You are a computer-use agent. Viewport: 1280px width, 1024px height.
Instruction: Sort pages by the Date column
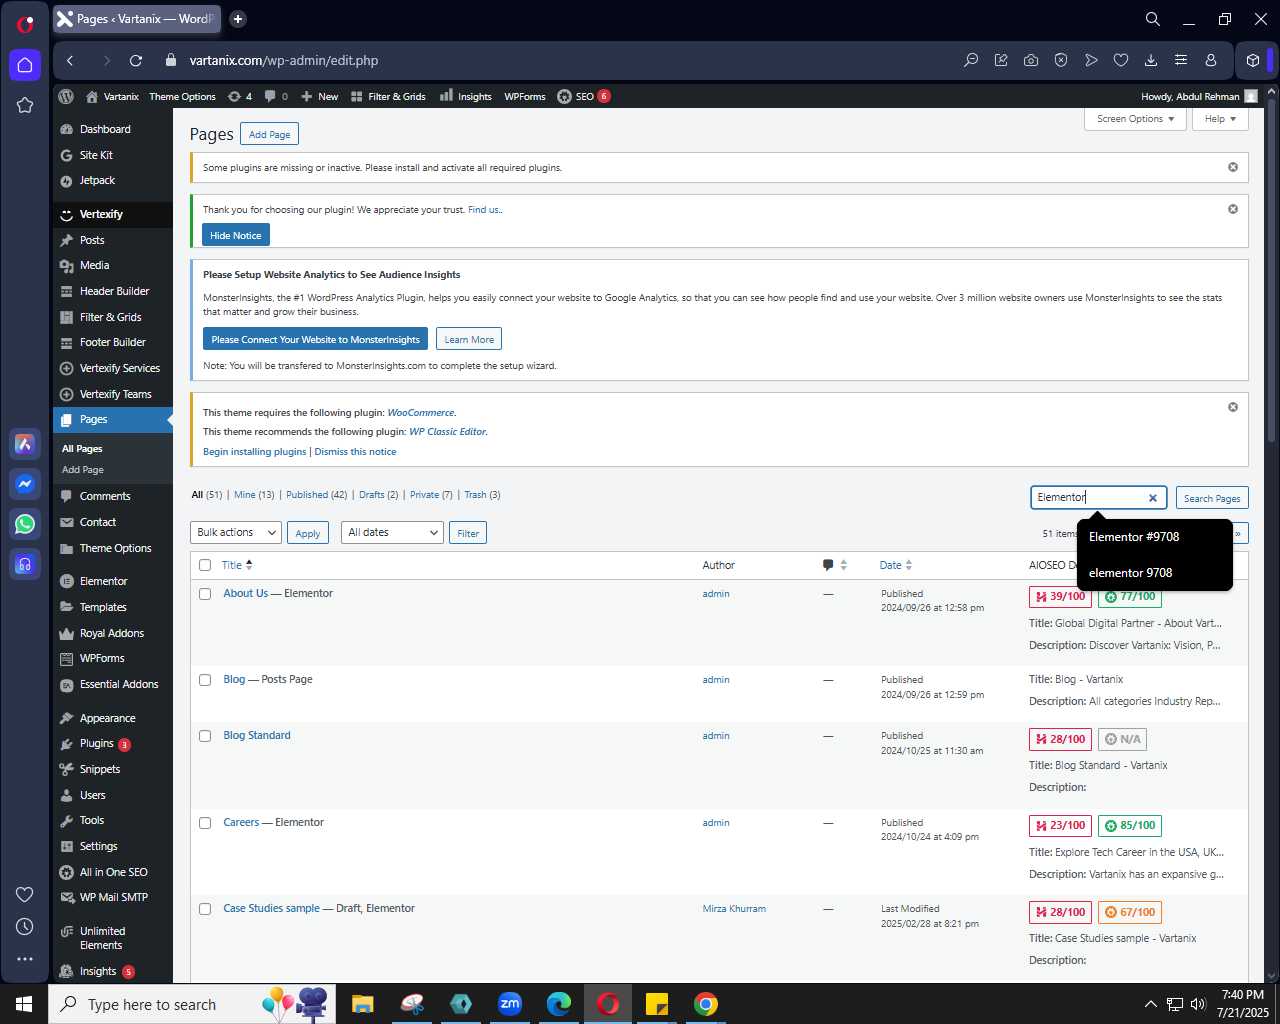pos(896,565)
